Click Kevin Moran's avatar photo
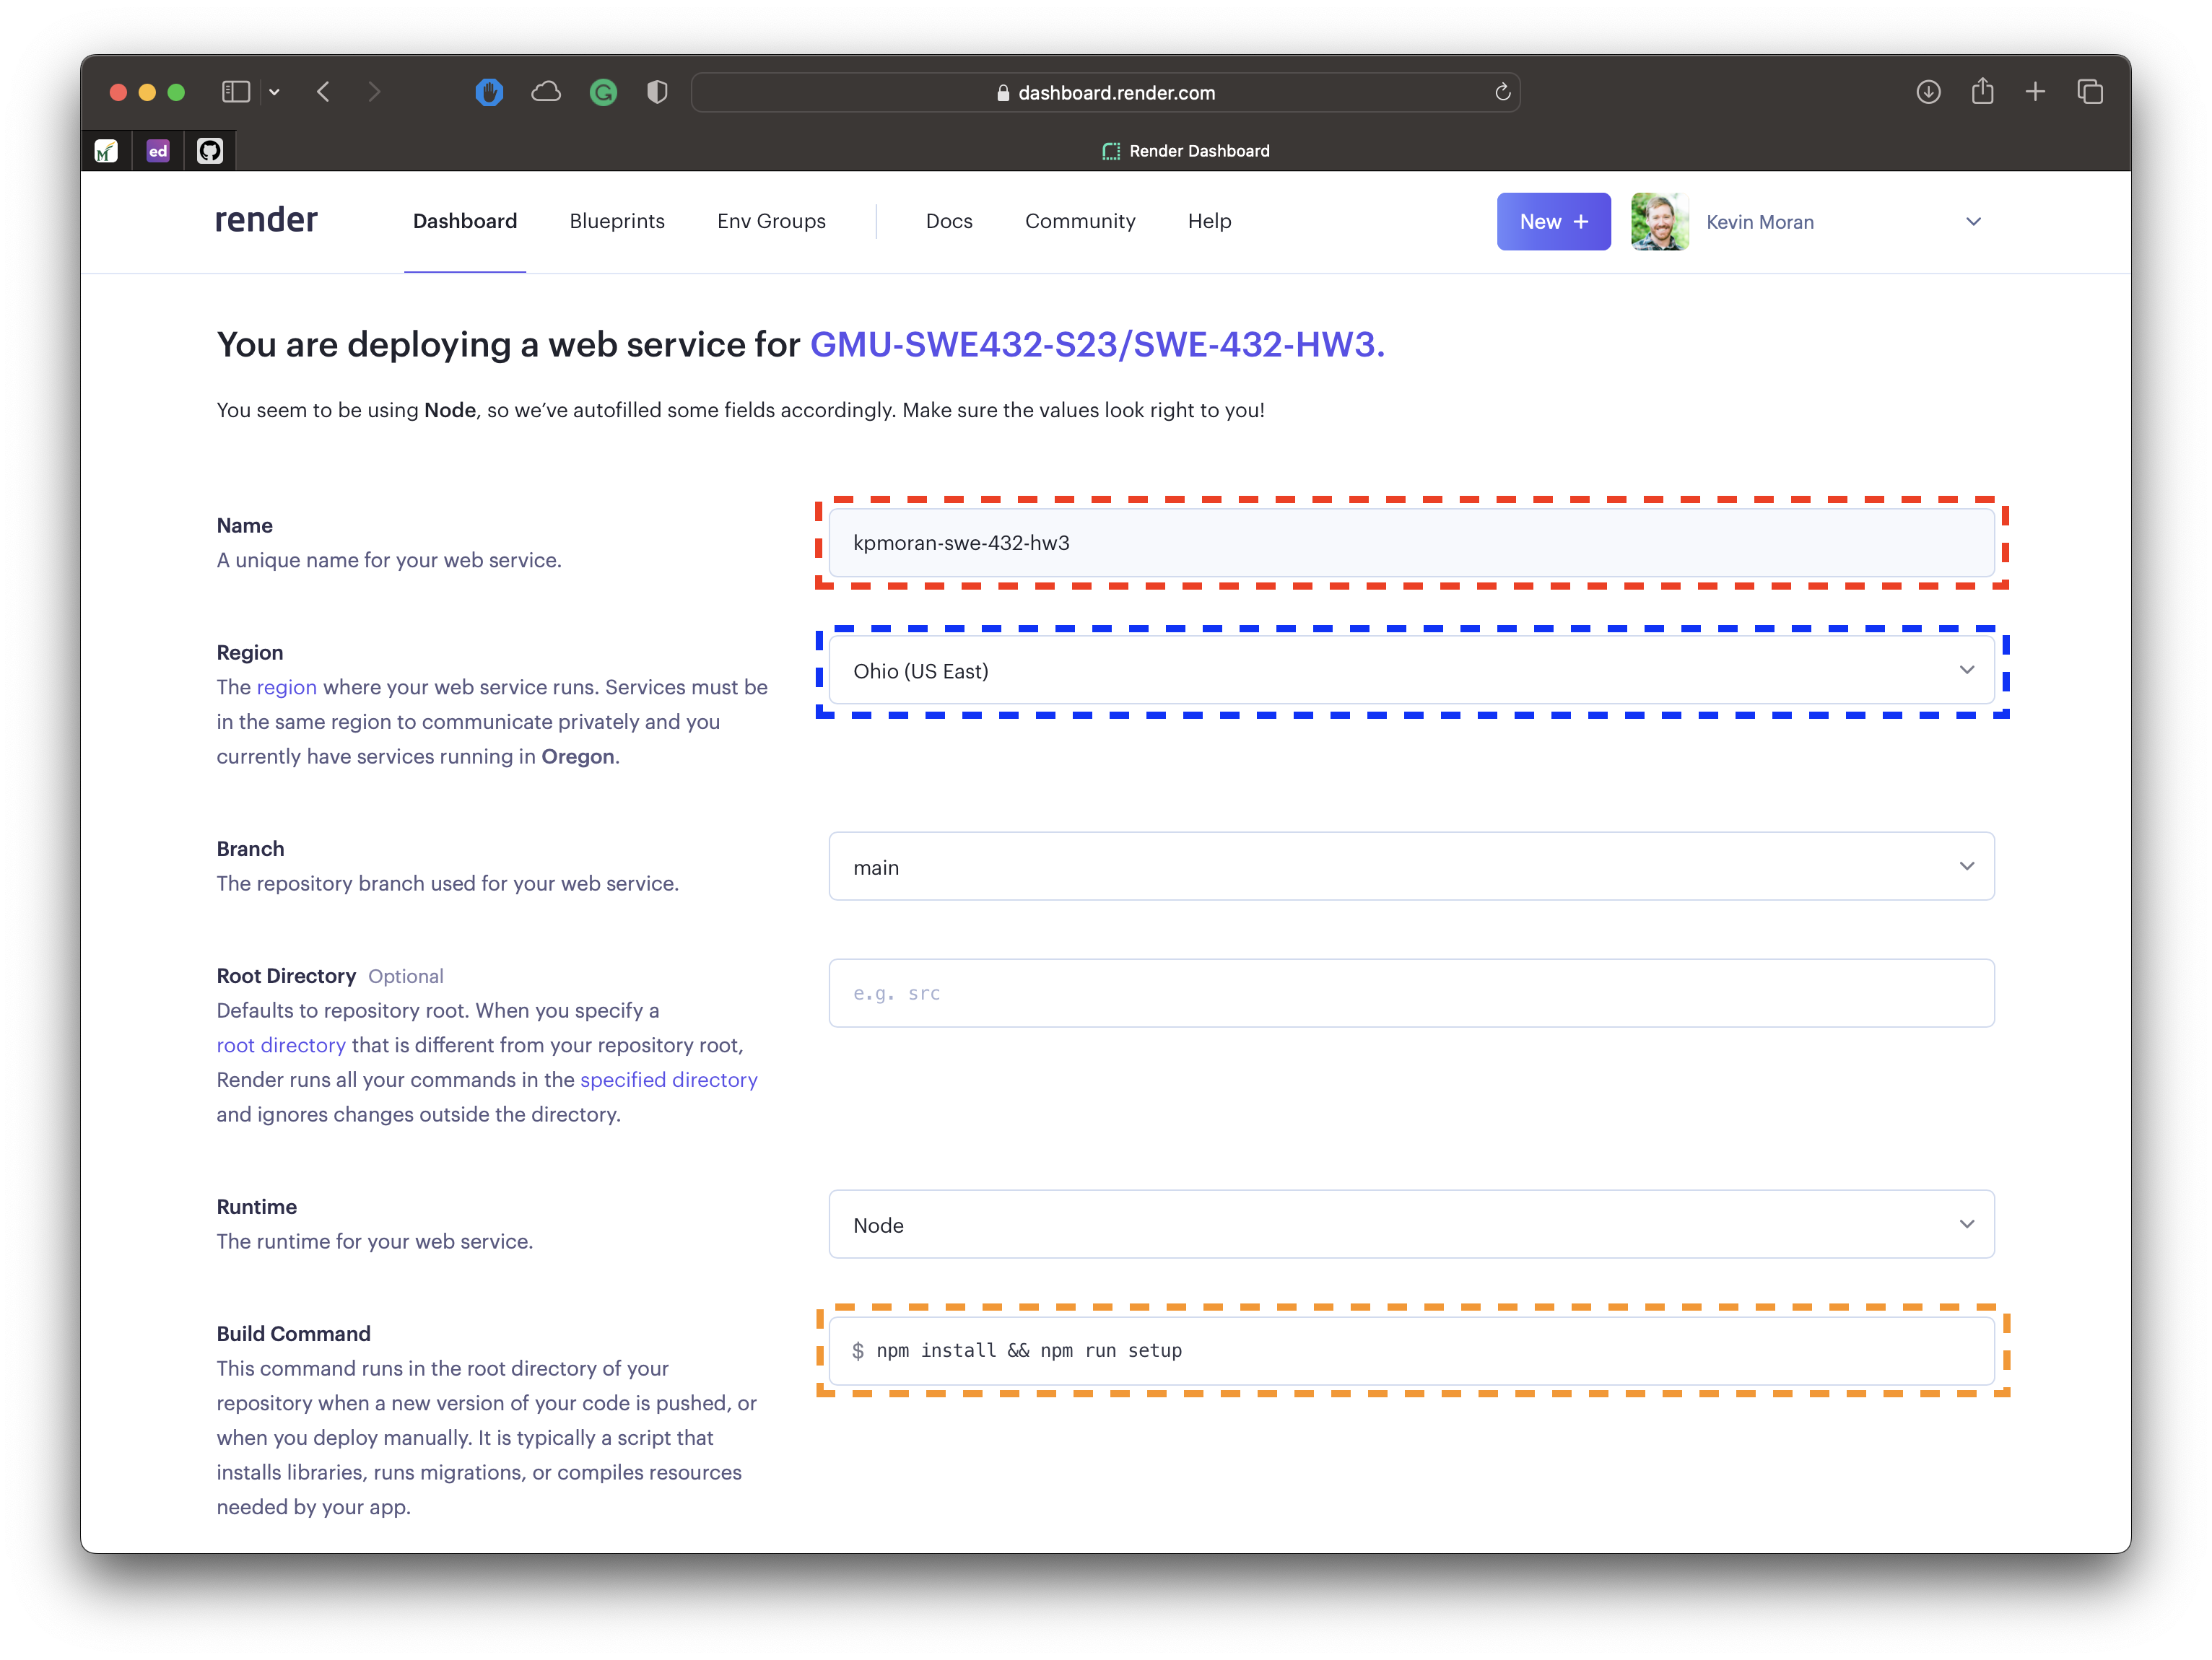The image size is (2212, 1660). pos(1660,222)
